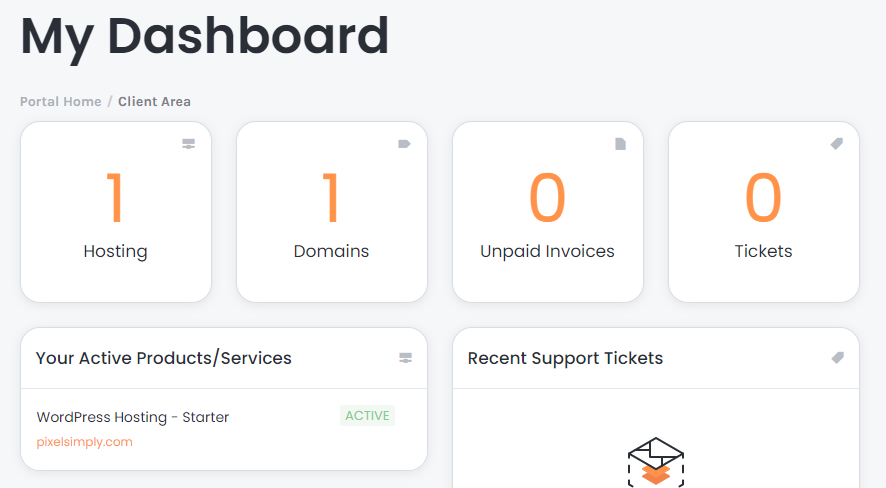
Task: Click ticket icon in Recent Support Tickets header
Action: 838,358
